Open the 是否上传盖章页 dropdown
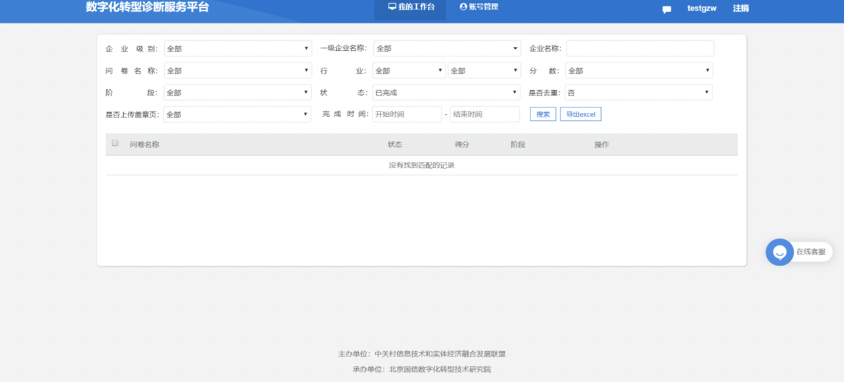The width and height of the screenshot is (844, 382). pos(237,114)
